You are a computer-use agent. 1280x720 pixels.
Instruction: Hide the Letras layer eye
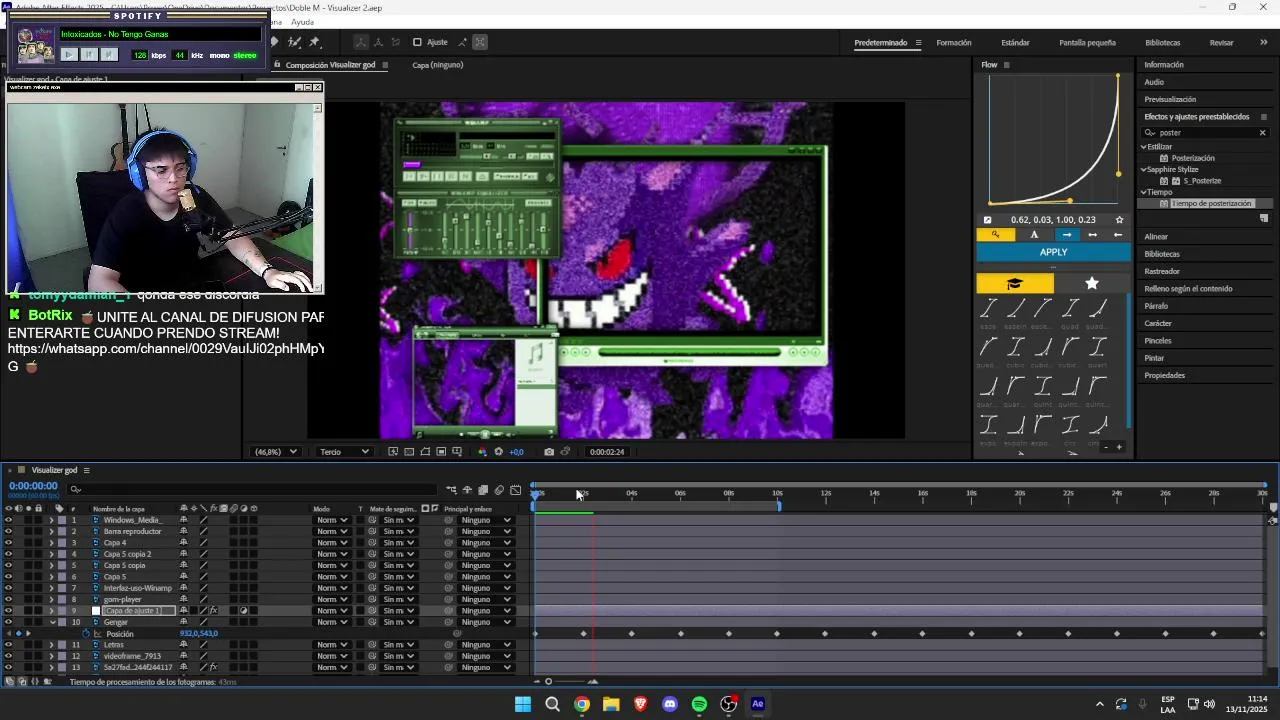click(x=9, y=645)
